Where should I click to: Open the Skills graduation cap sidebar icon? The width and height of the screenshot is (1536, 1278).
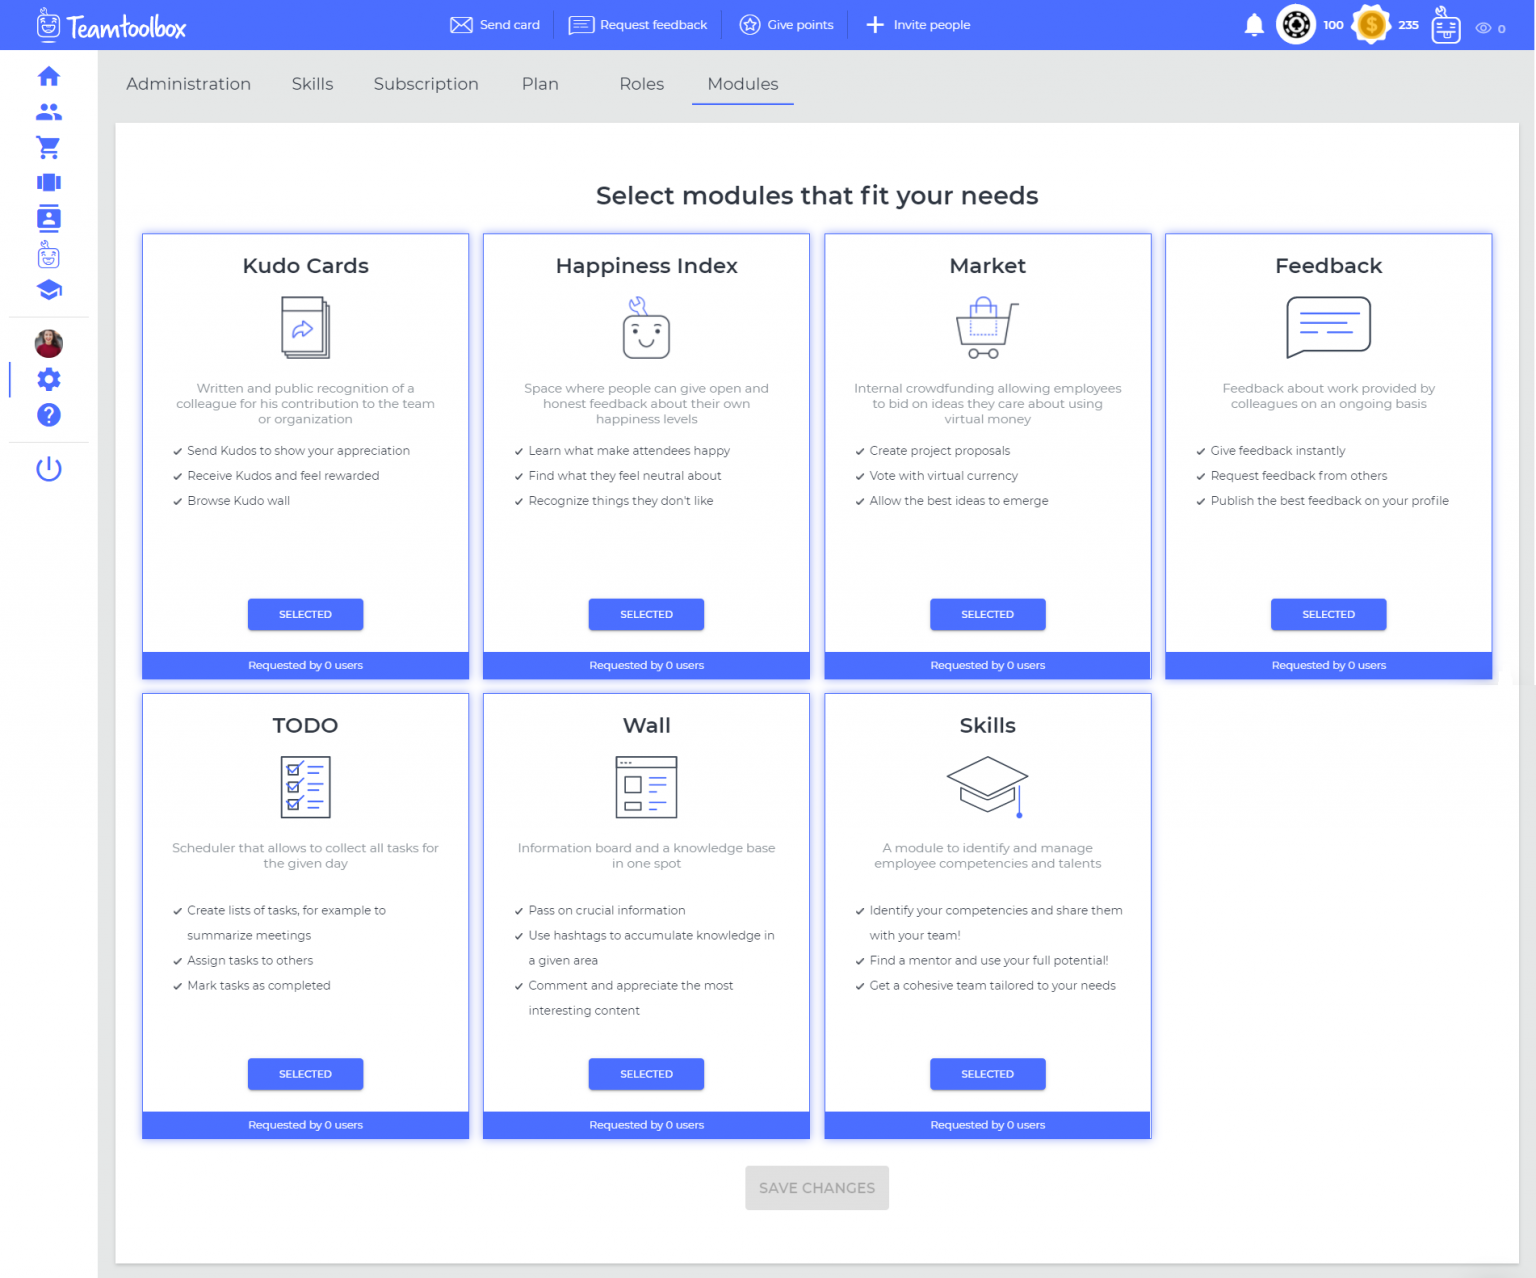click(x=48, y=290)
